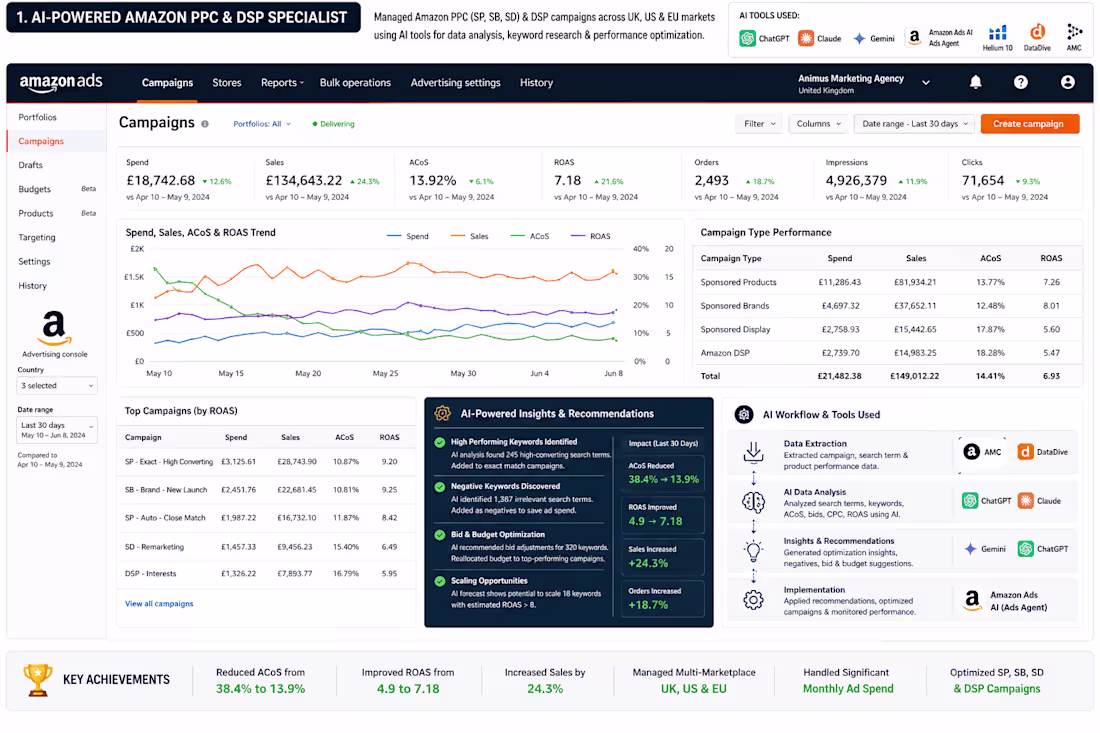This screenshot has height=733, width=1100.
Task: Open the SB - Brand - New Launch campaign
Action: [x=166, y=490]
